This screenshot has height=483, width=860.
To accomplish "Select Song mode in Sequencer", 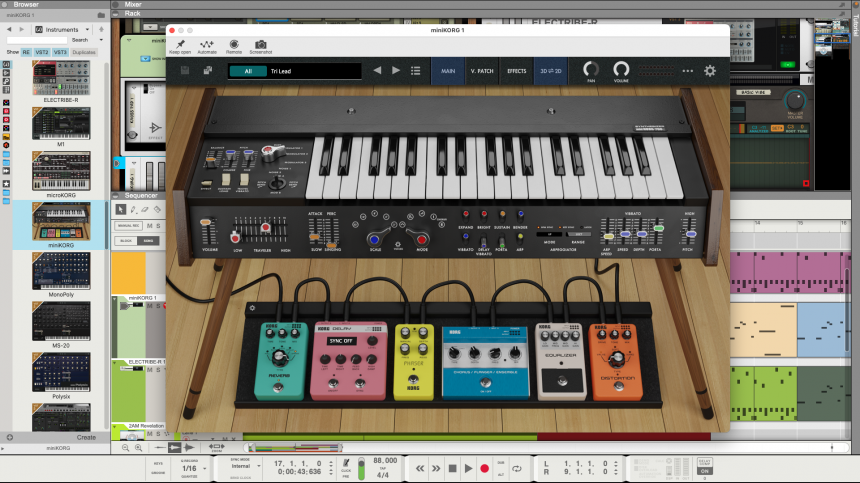I will [148, 241].
